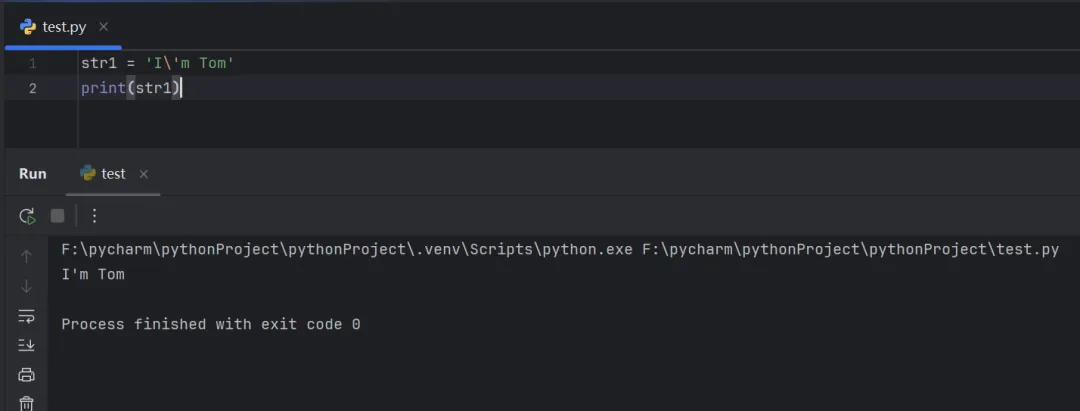Select the 'test' run configuration tab
Viewport: 1080px width, 411px height.
(113, 174)
